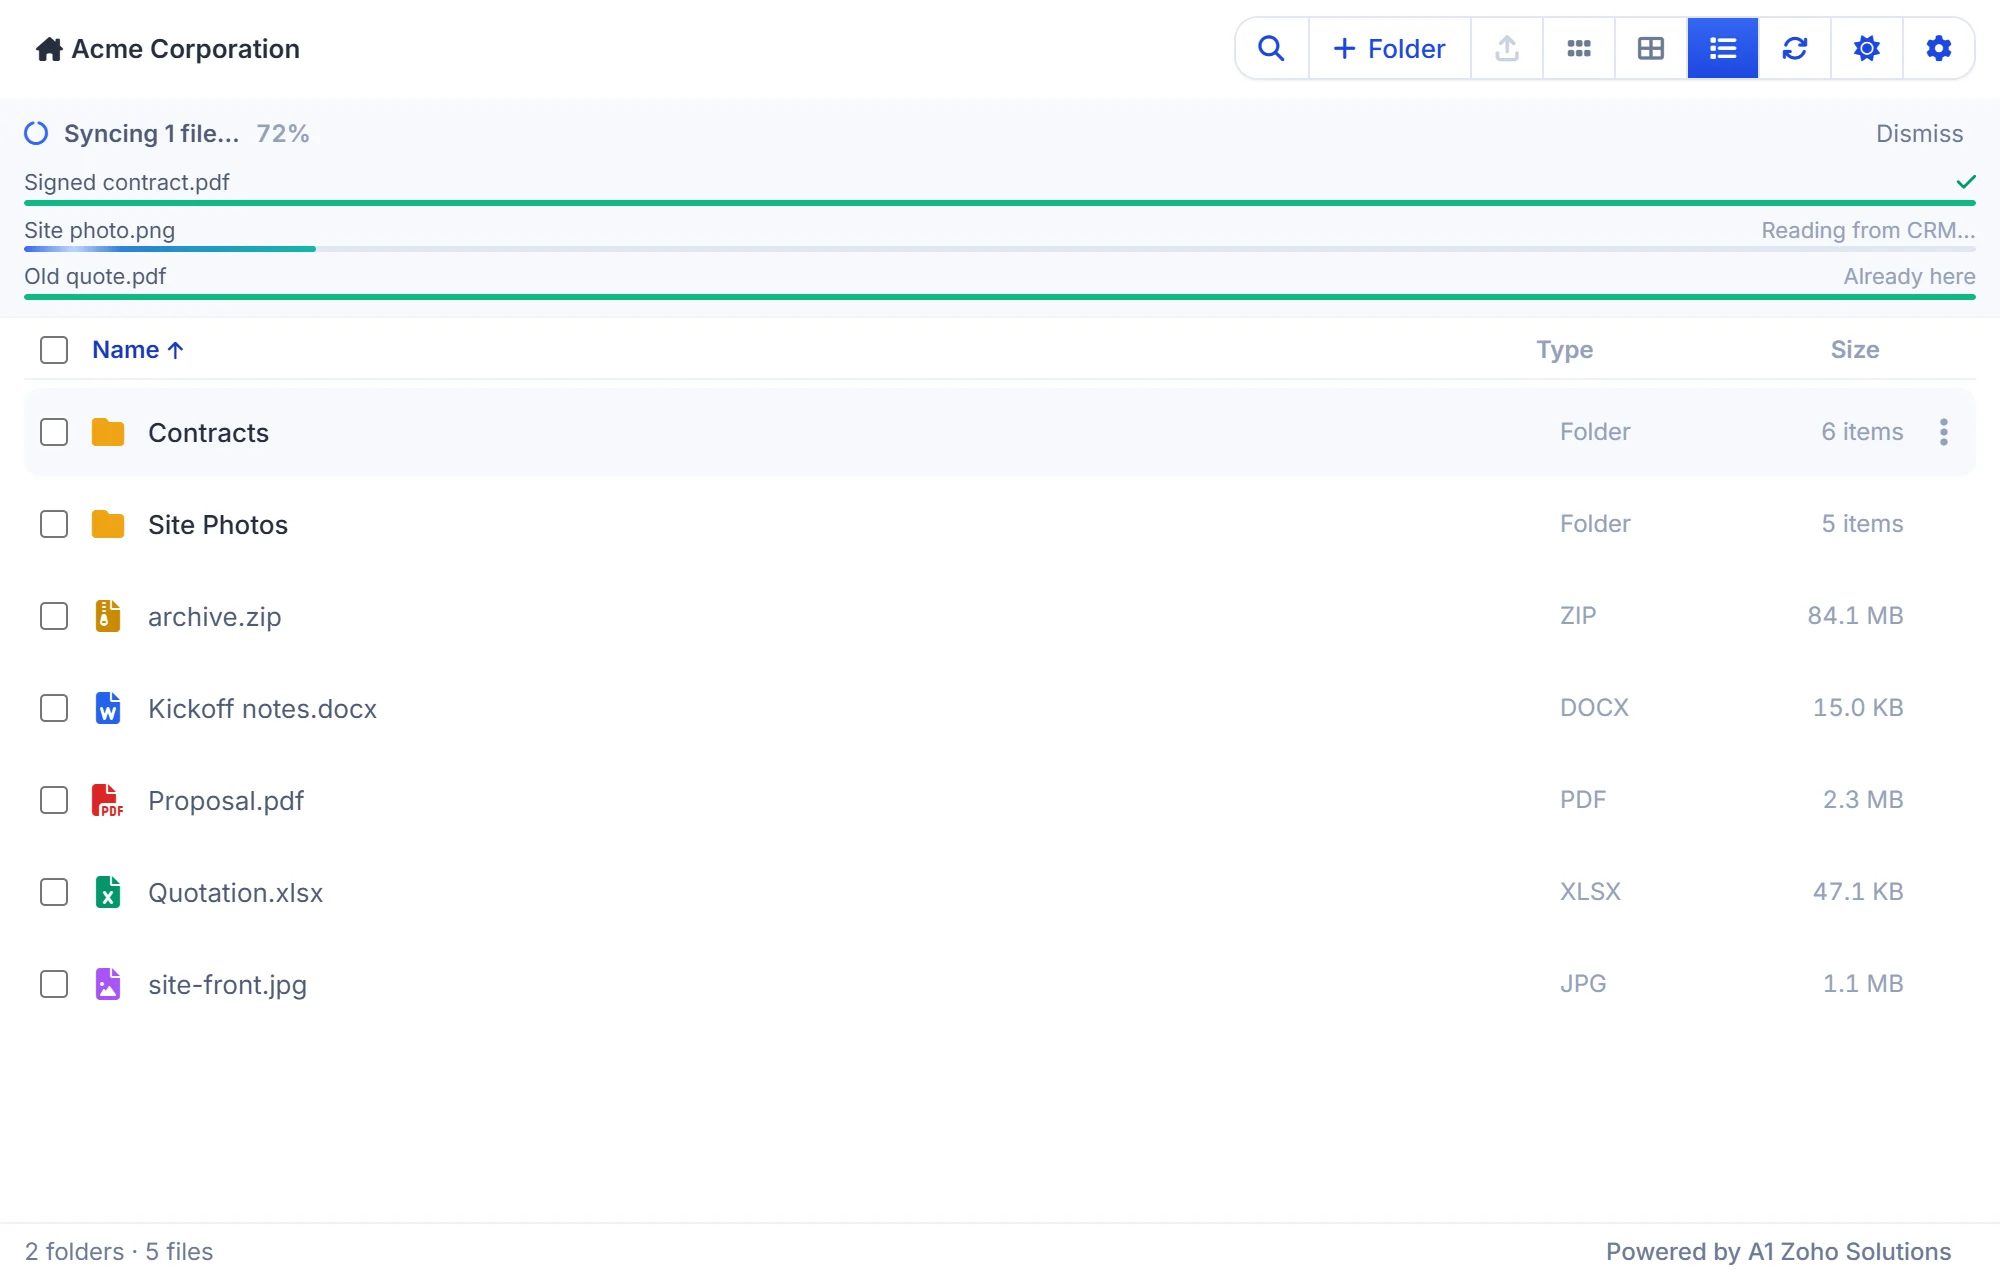Open the Site Photos folder name

tap(218, 524)
